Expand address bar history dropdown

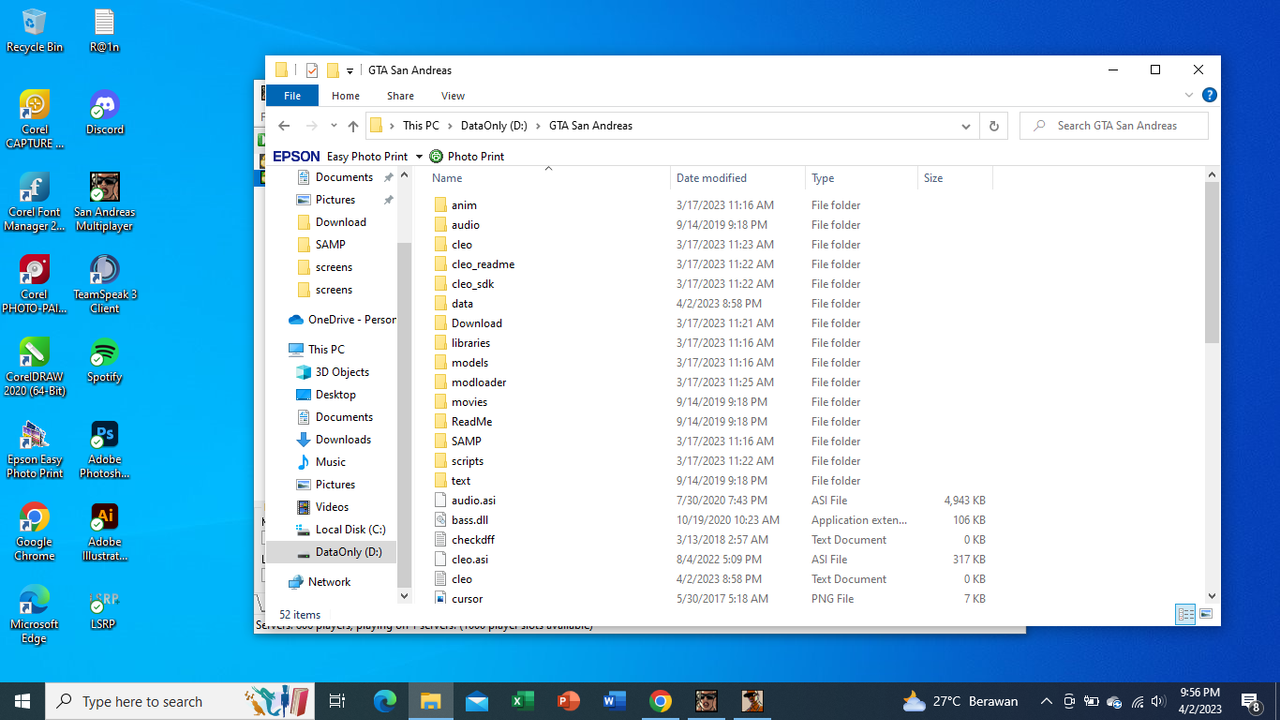[965, 126]
